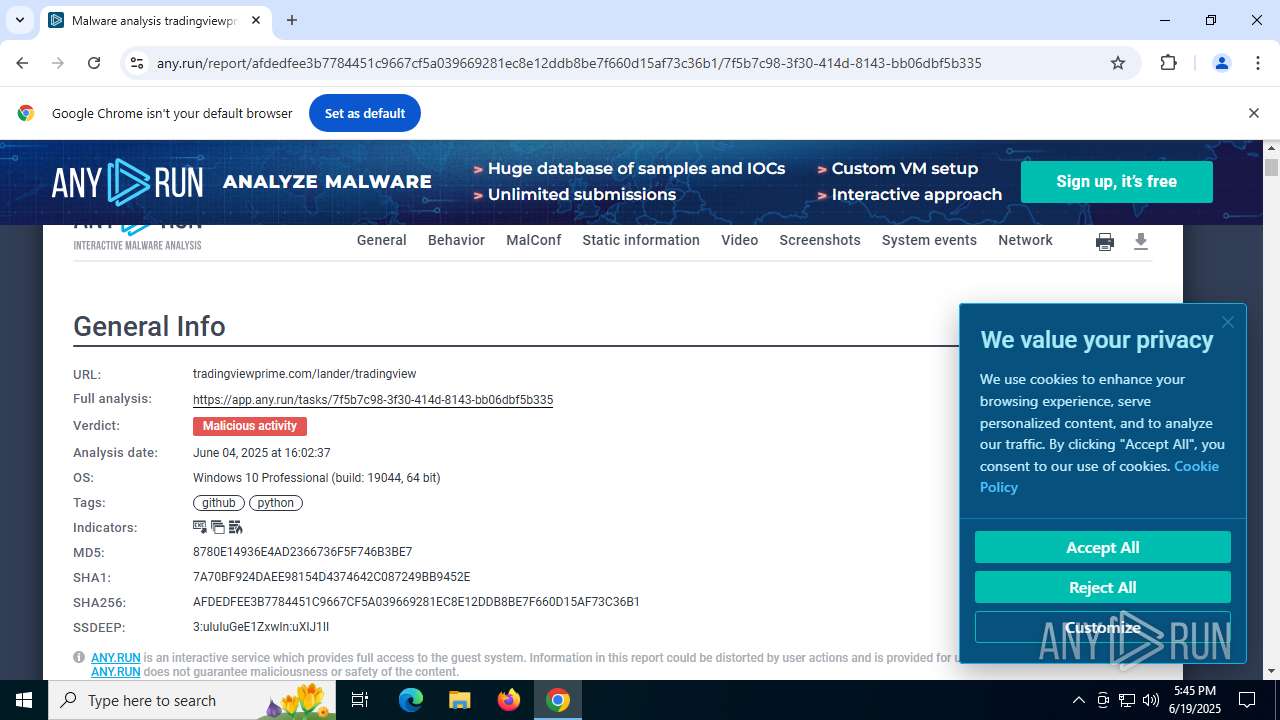This screenshot has width=1280, height=720.
Task: Go to MalConf section
Action: tap(534, 240)
